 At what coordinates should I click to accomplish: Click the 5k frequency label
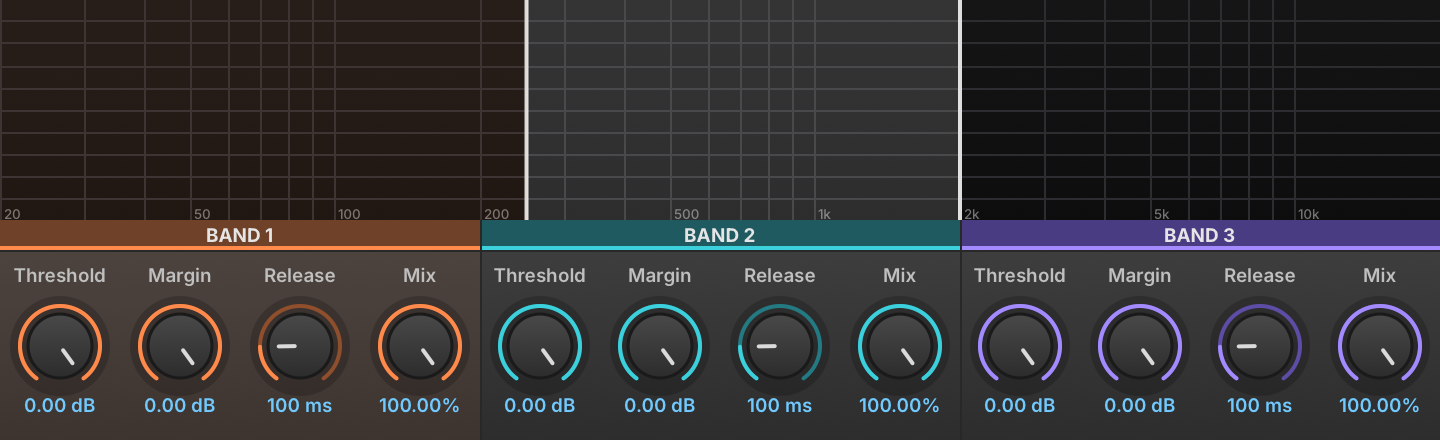tap(1161, 214)
